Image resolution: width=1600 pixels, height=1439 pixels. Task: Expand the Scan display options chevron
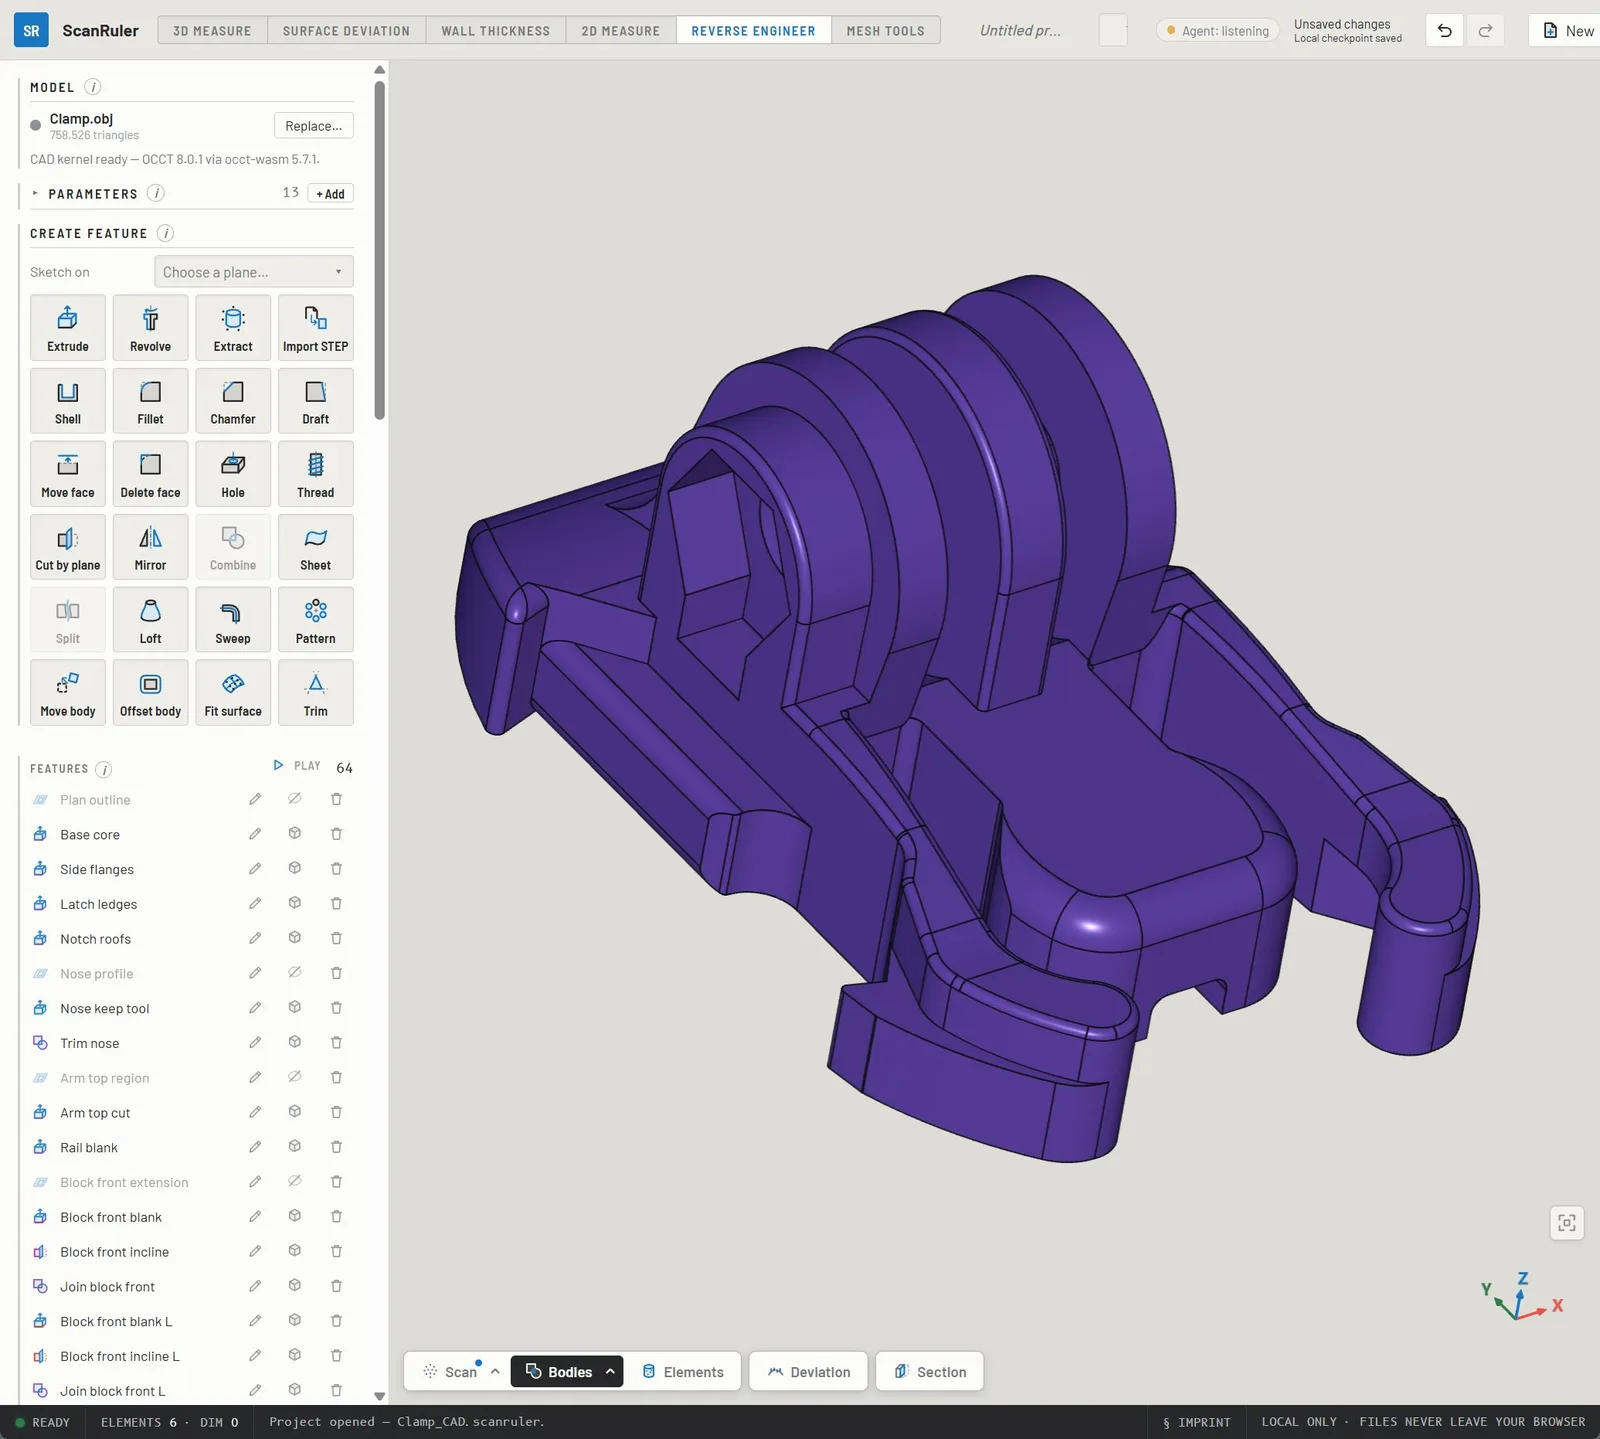click(x=495, y=1372)
